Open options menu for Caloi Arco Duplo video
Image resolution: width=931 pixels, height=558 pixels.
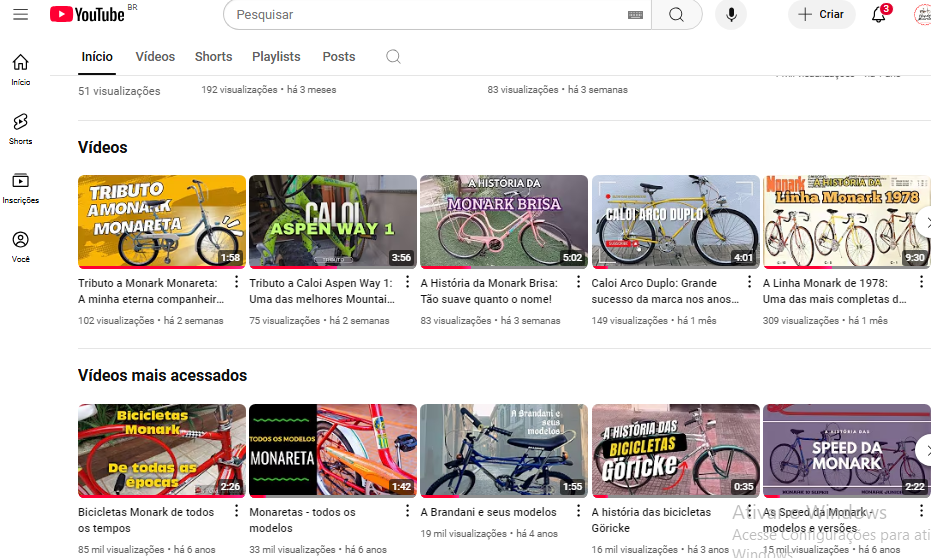coord(749,282)
